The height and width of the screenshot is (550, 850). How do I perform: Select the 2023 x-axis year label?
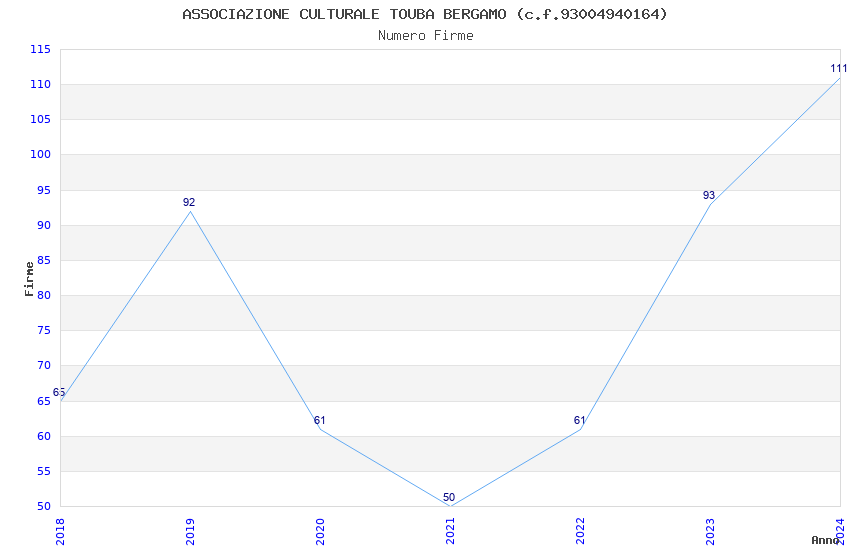pyautogui.click(x=710, y=532)
